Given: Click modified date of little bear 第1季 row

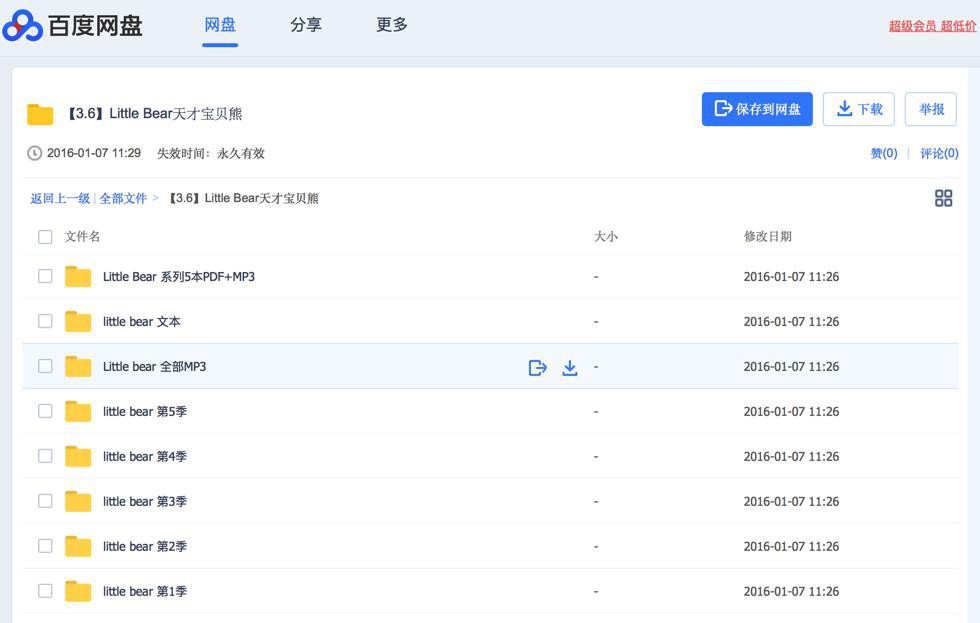Looking at the screenshot, I should (791, 592).
